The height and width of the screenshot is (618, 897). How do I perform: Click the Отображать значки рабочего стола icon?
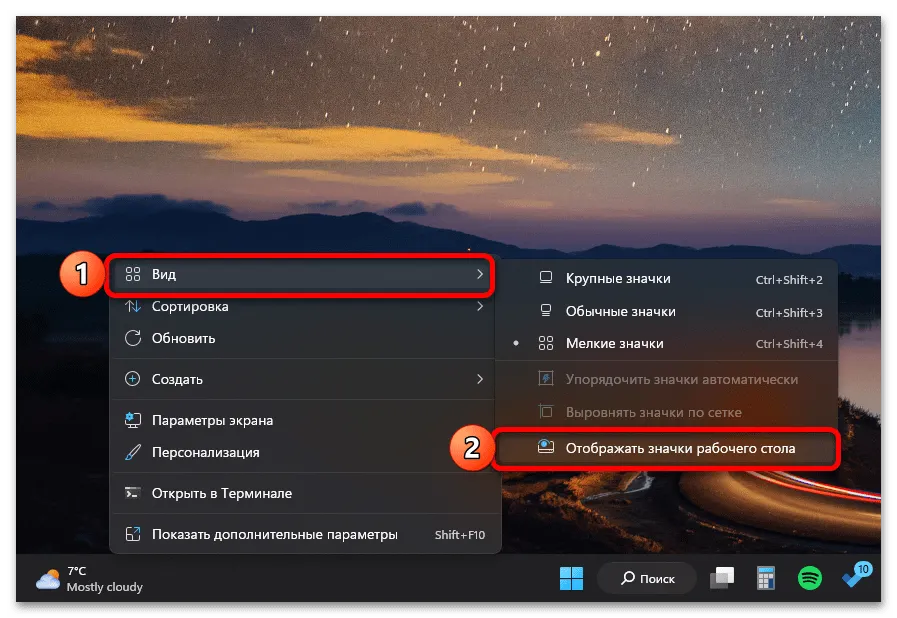(546, 447)
